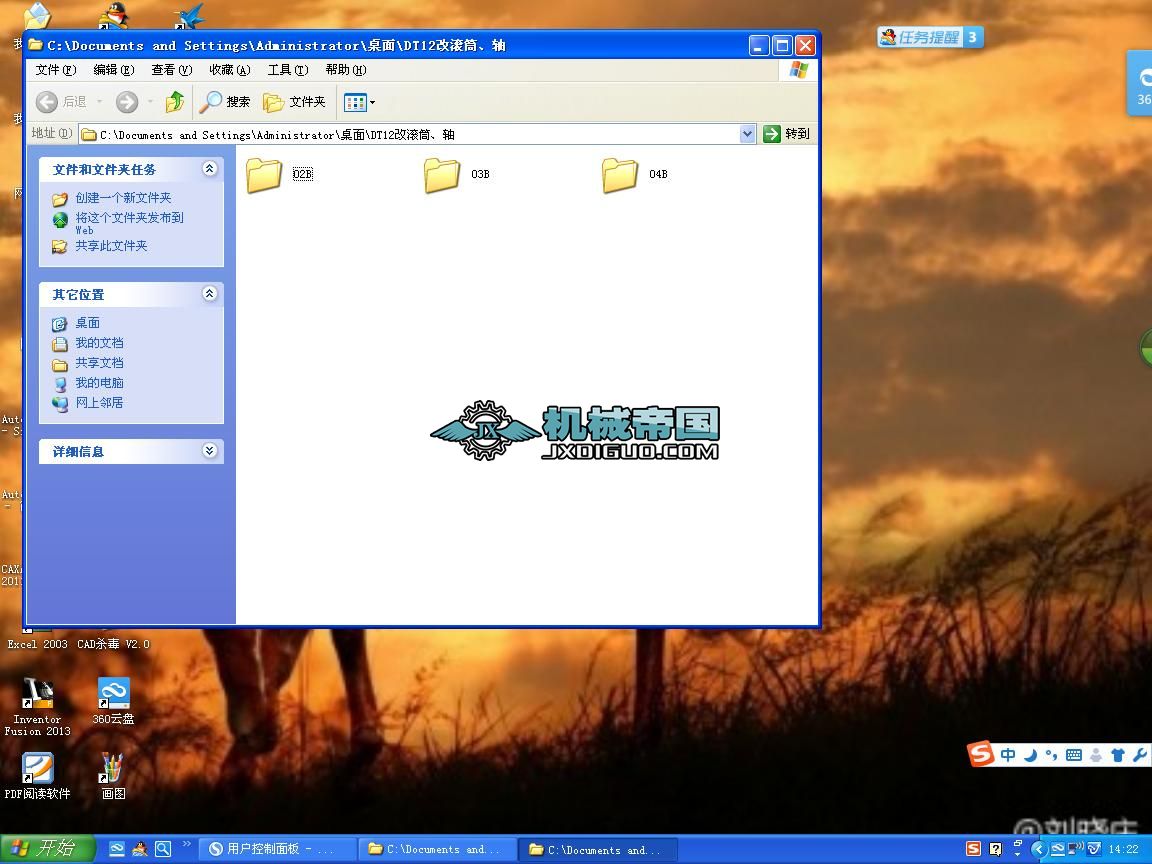Collapse the 文件和文件夹任务 panel
Viewport: 1152px width, 864px height.
209,169
